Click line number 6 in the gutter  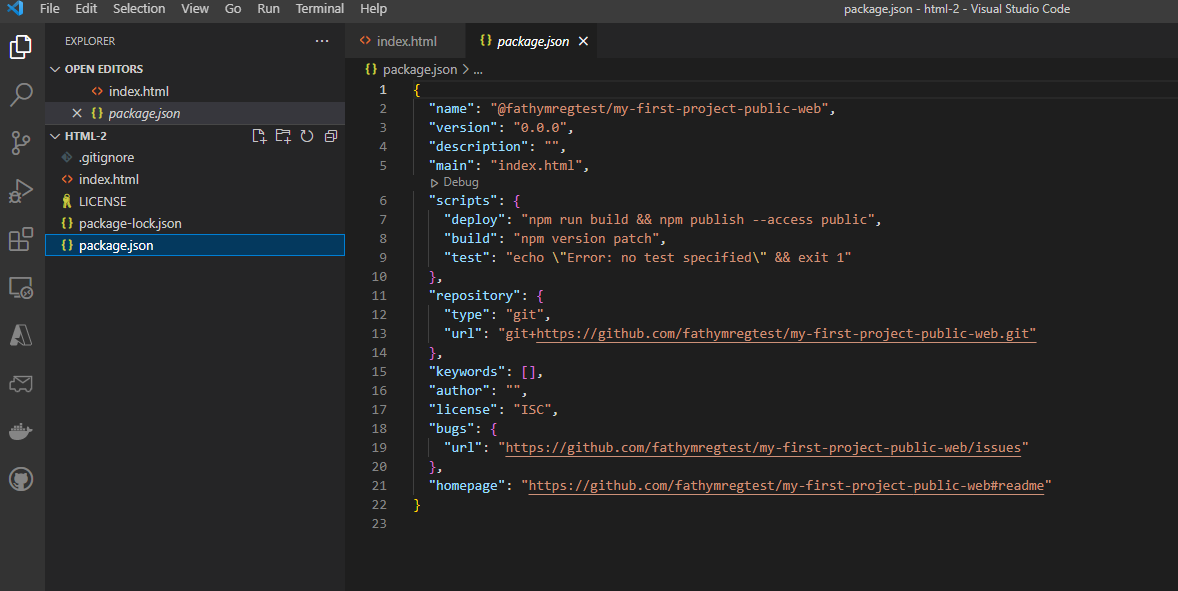tap(383, 201)
